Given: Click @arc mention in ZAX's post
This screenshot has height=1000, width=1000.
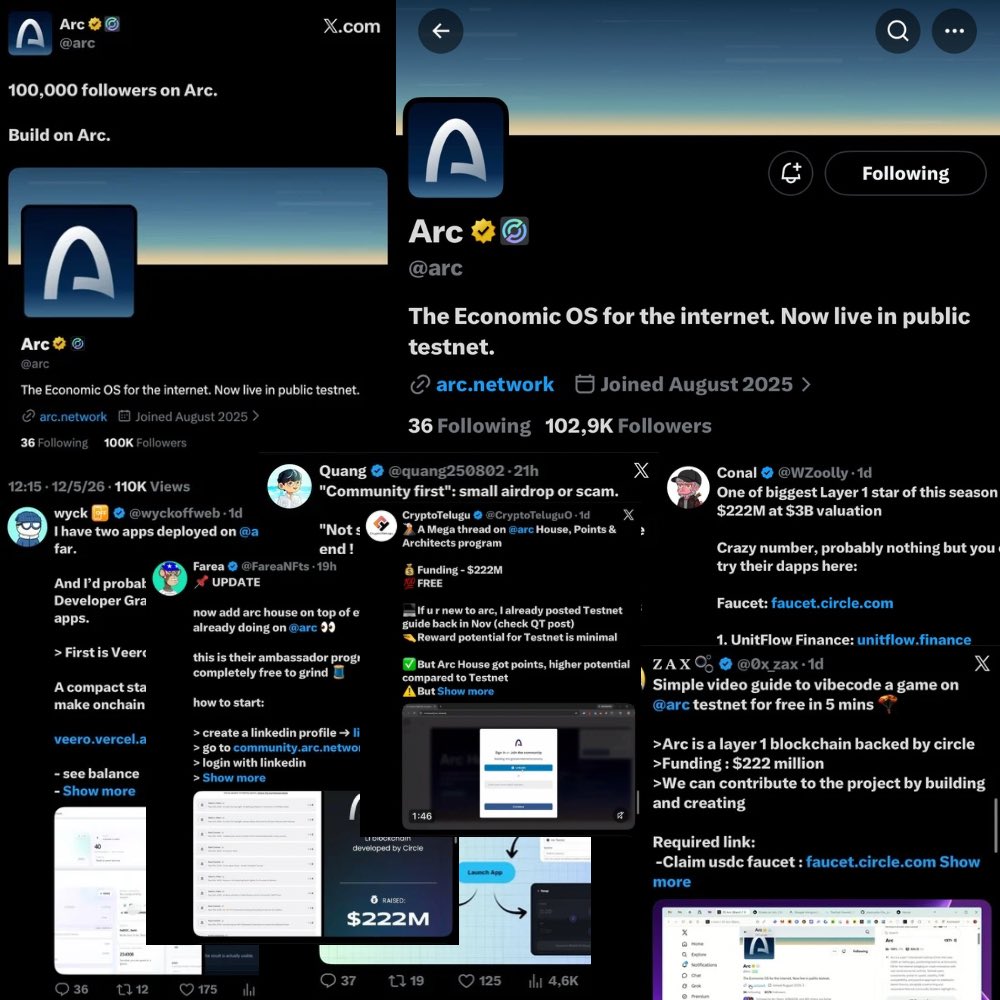Looking at the screenshot, I should pyautogui.click(x=671, y=704).
